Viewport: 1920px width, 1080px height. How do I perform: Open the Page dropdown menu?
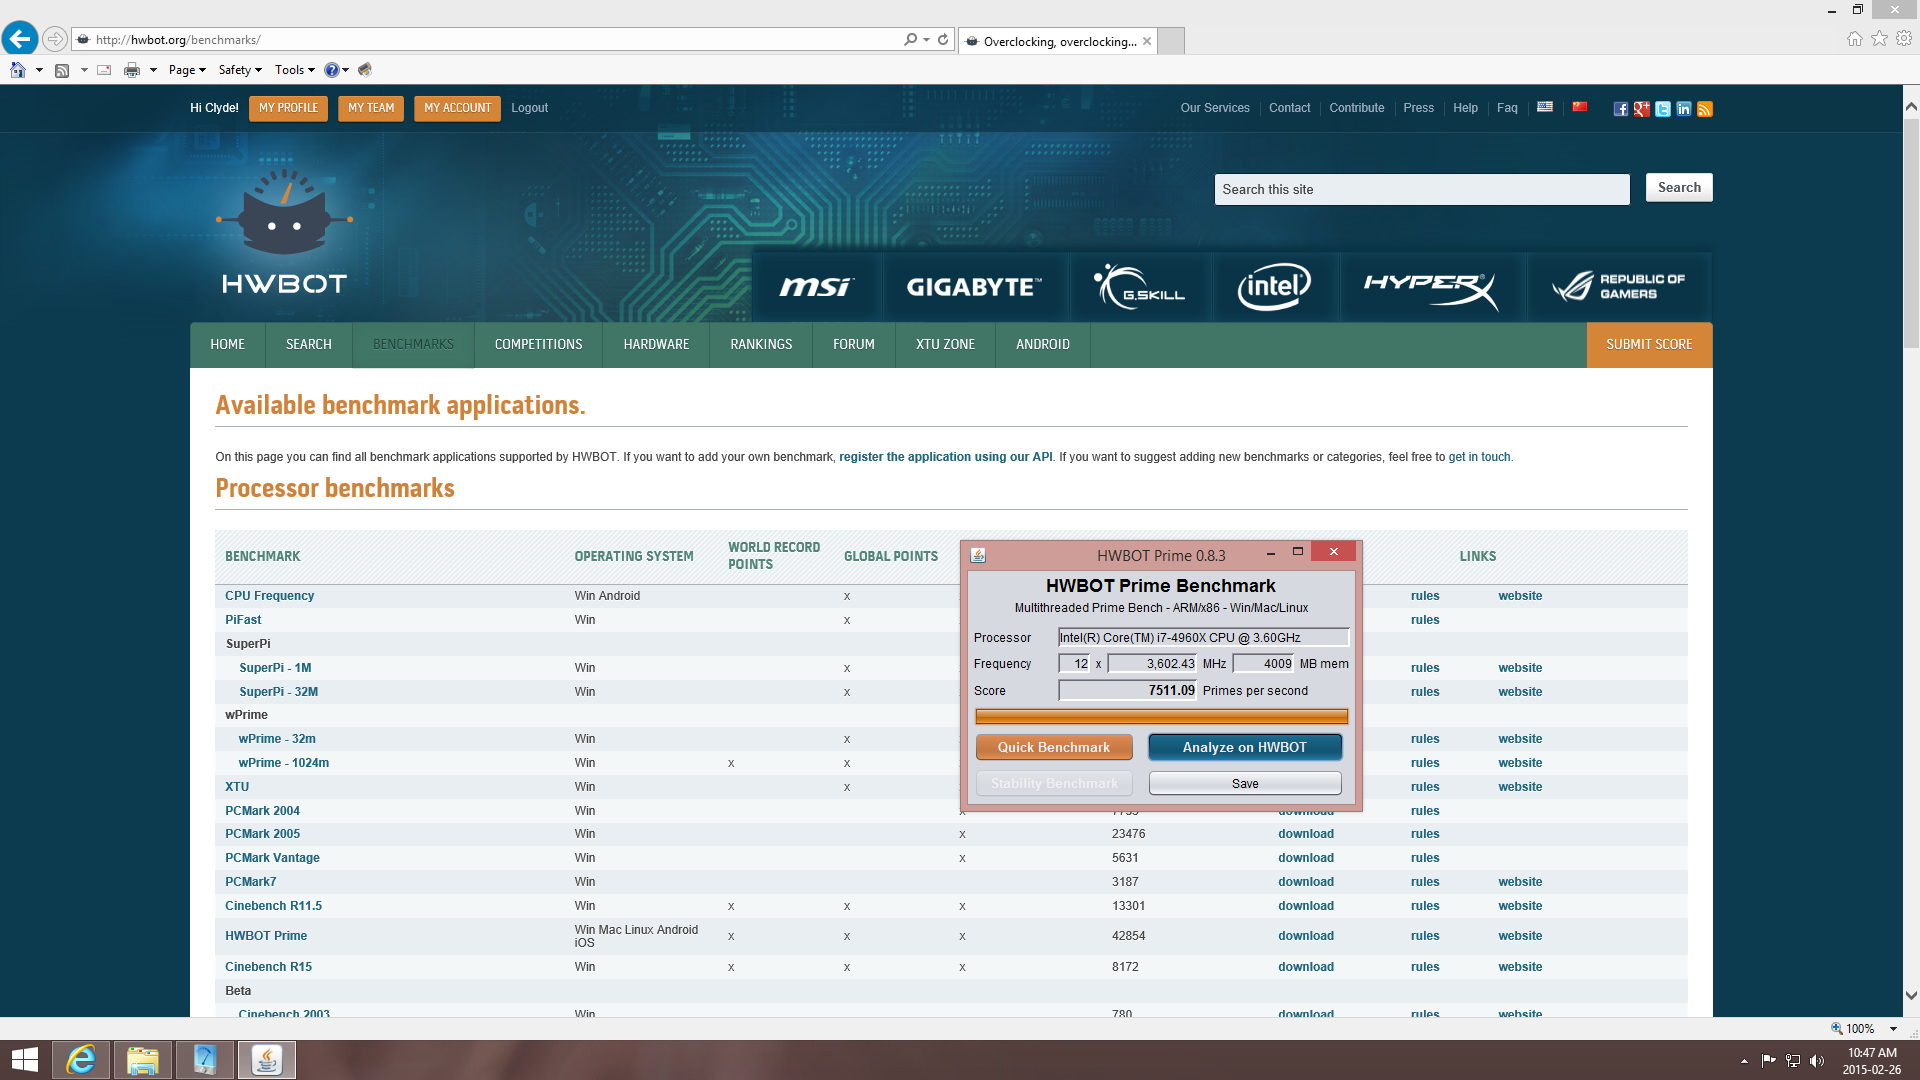187,70
